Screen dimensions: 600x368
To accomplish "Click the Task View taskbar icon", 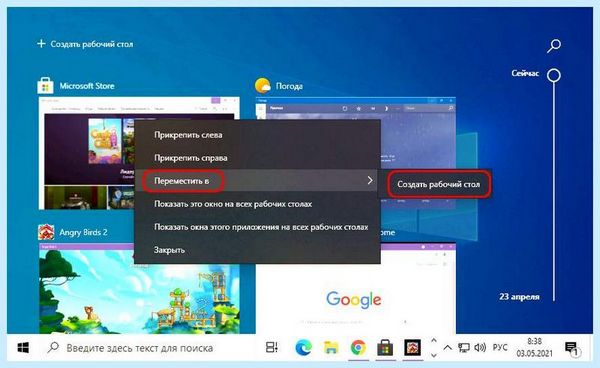I will pos(272,347).
